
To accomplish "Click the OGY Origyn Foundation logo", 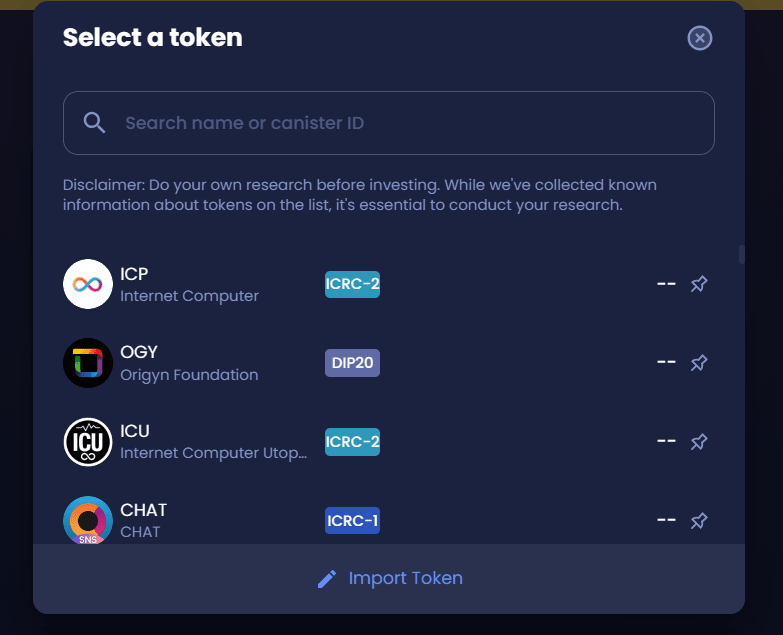I will pos(88,363).
